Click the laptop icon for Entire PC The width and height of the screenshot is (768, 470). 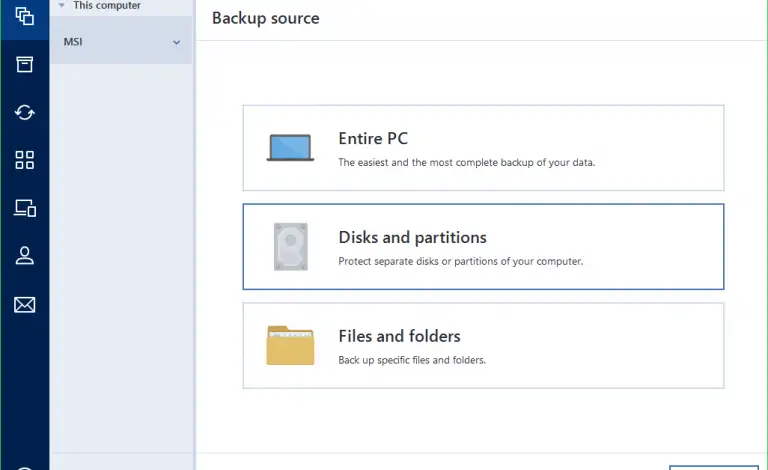(290, 148)
